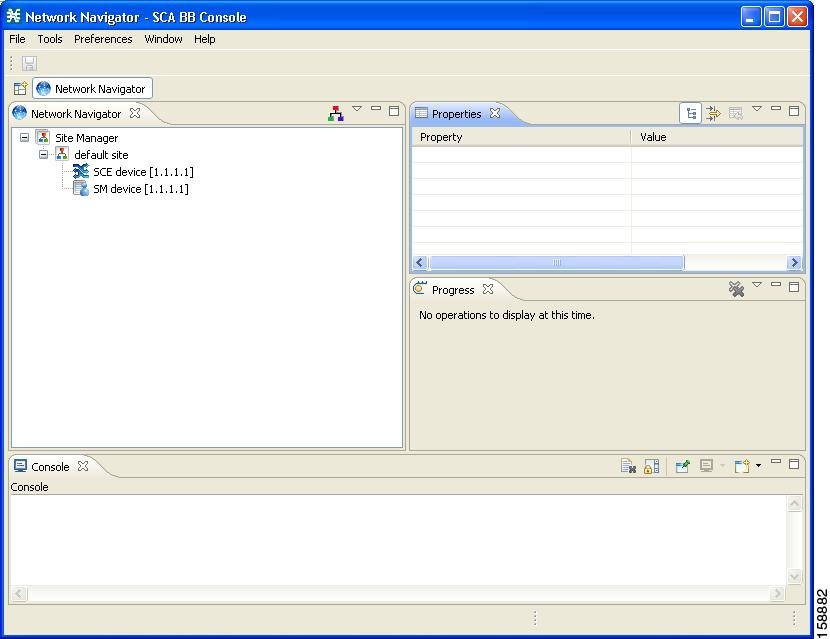Open a new Console via the Open Console icon
The width and height of the screenshot is (830, 639).
click(x=741, y=465)
